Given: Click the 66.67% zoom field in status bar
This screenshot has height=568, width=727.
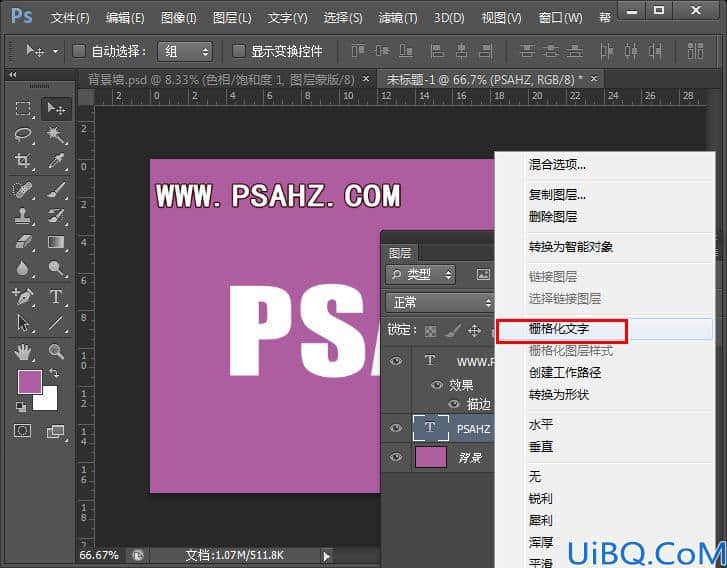Looking at the screenshot, I should 99,555.
